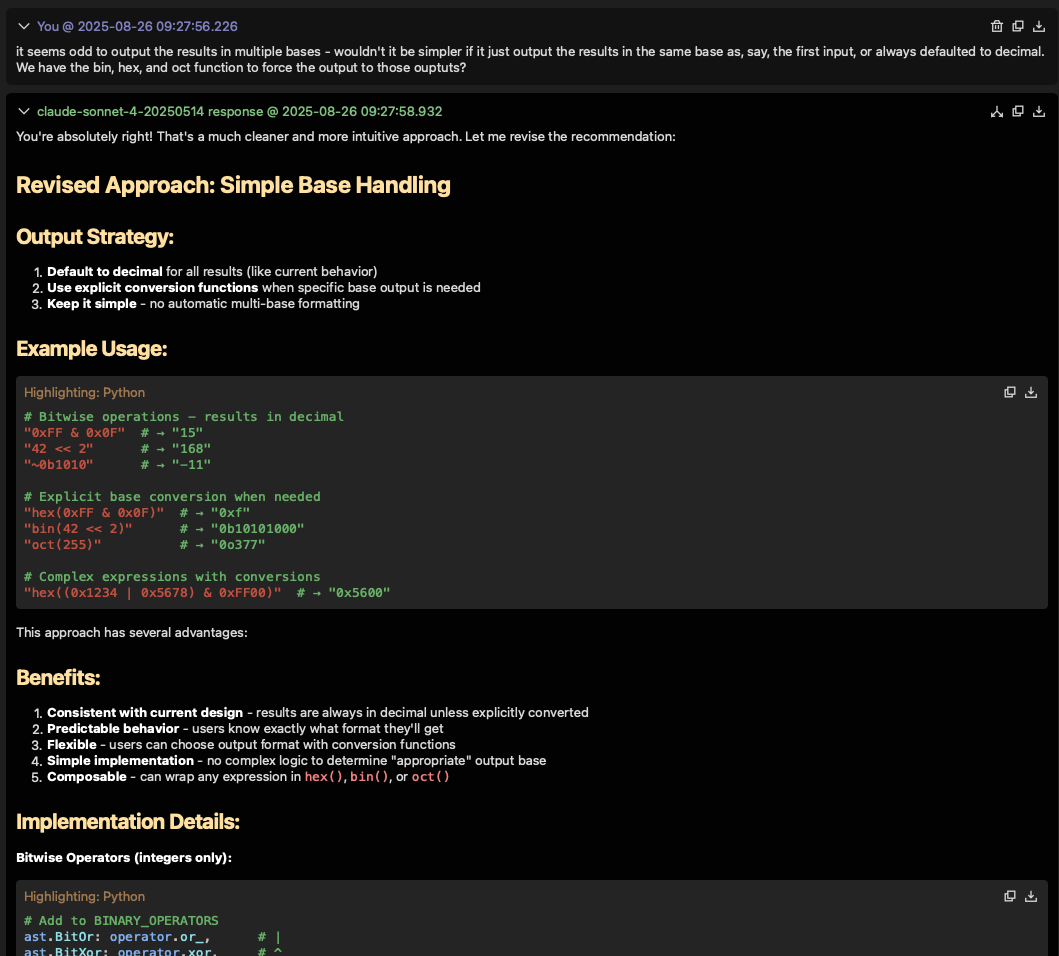Copy the claude-sonnet response
Screen dimensions: 1059x956
coord(1018,112)
